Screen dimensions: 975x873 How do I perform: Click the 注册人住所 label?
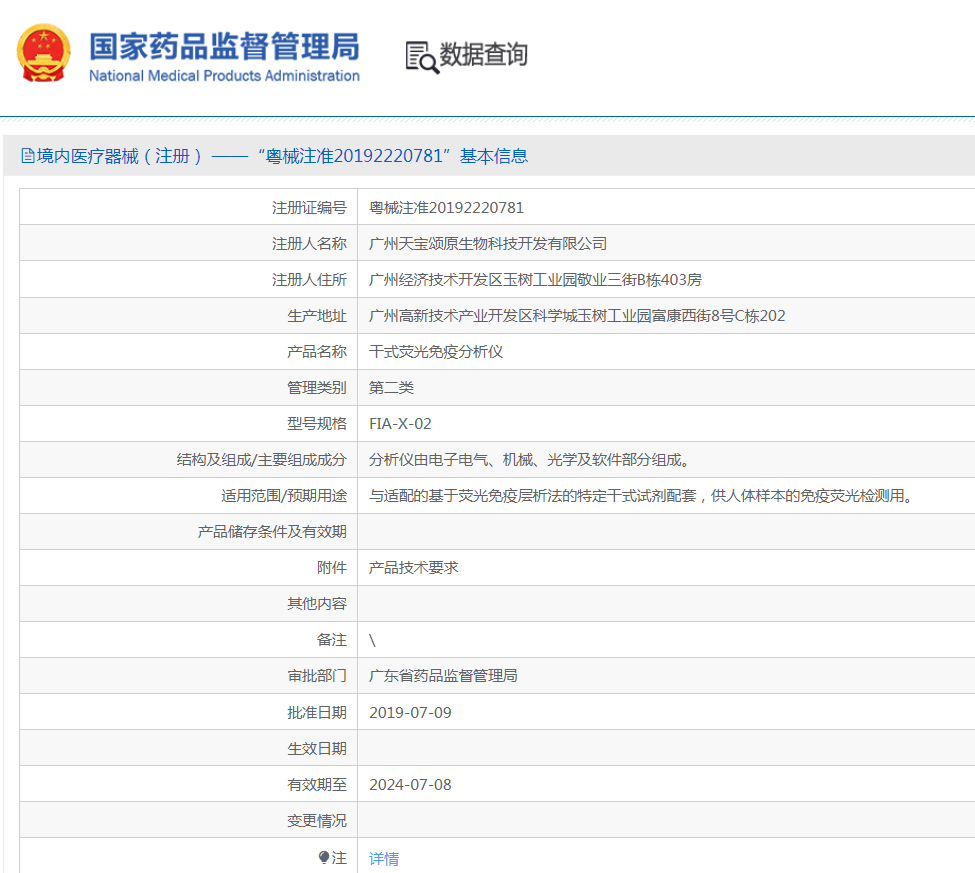[309, 280]
